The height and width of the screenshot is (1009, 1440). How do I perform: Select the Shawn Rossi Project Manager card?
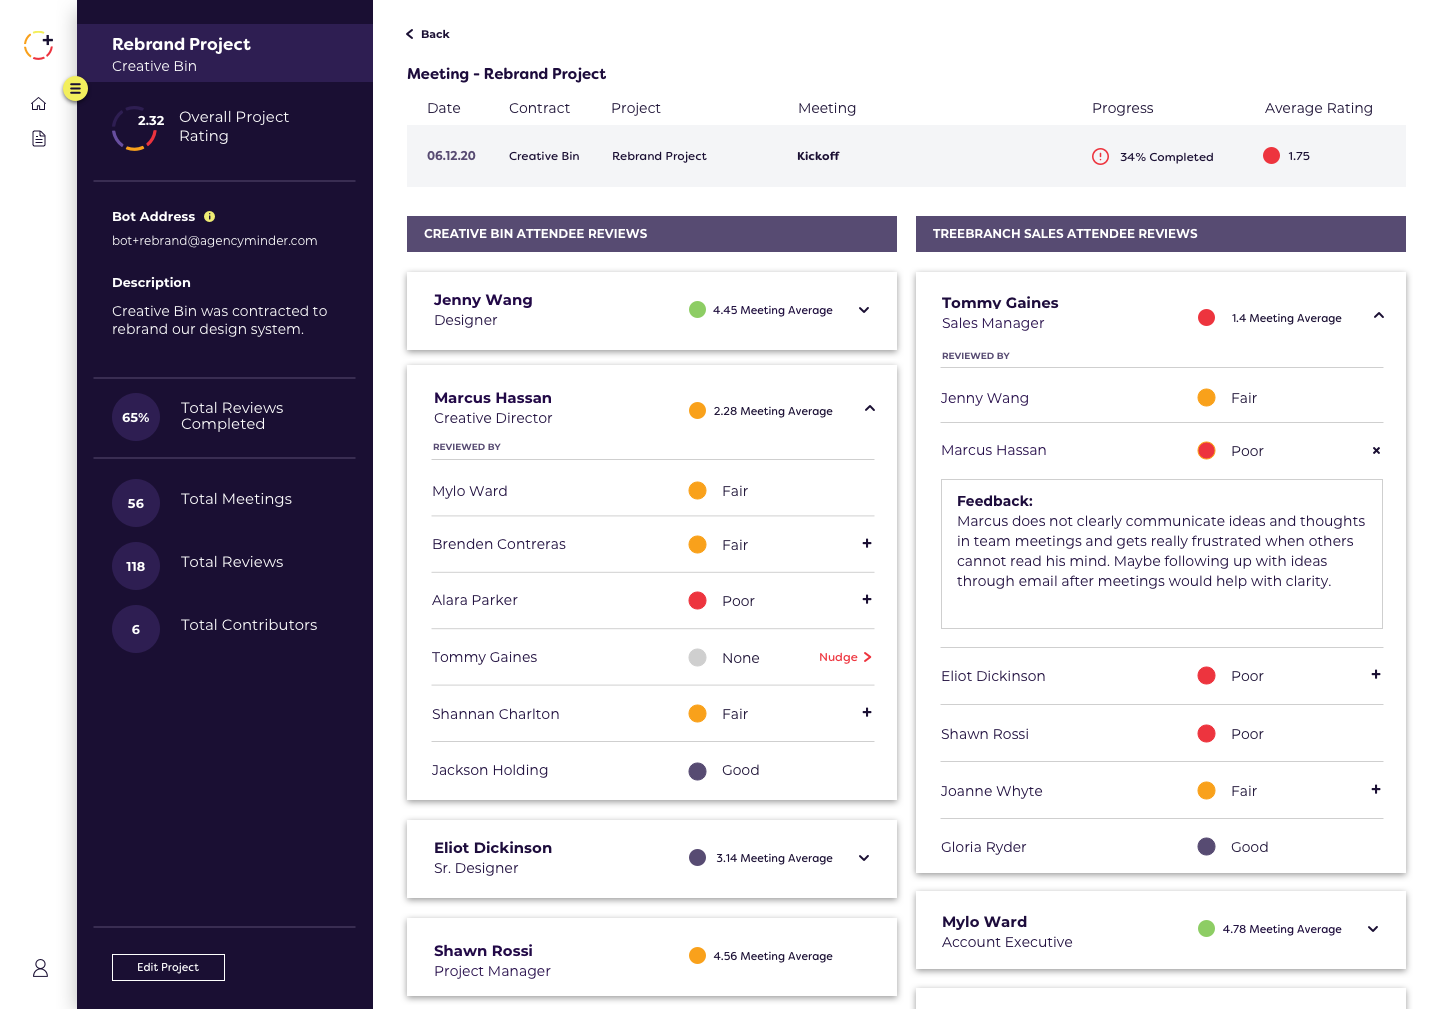pos(652,957)
